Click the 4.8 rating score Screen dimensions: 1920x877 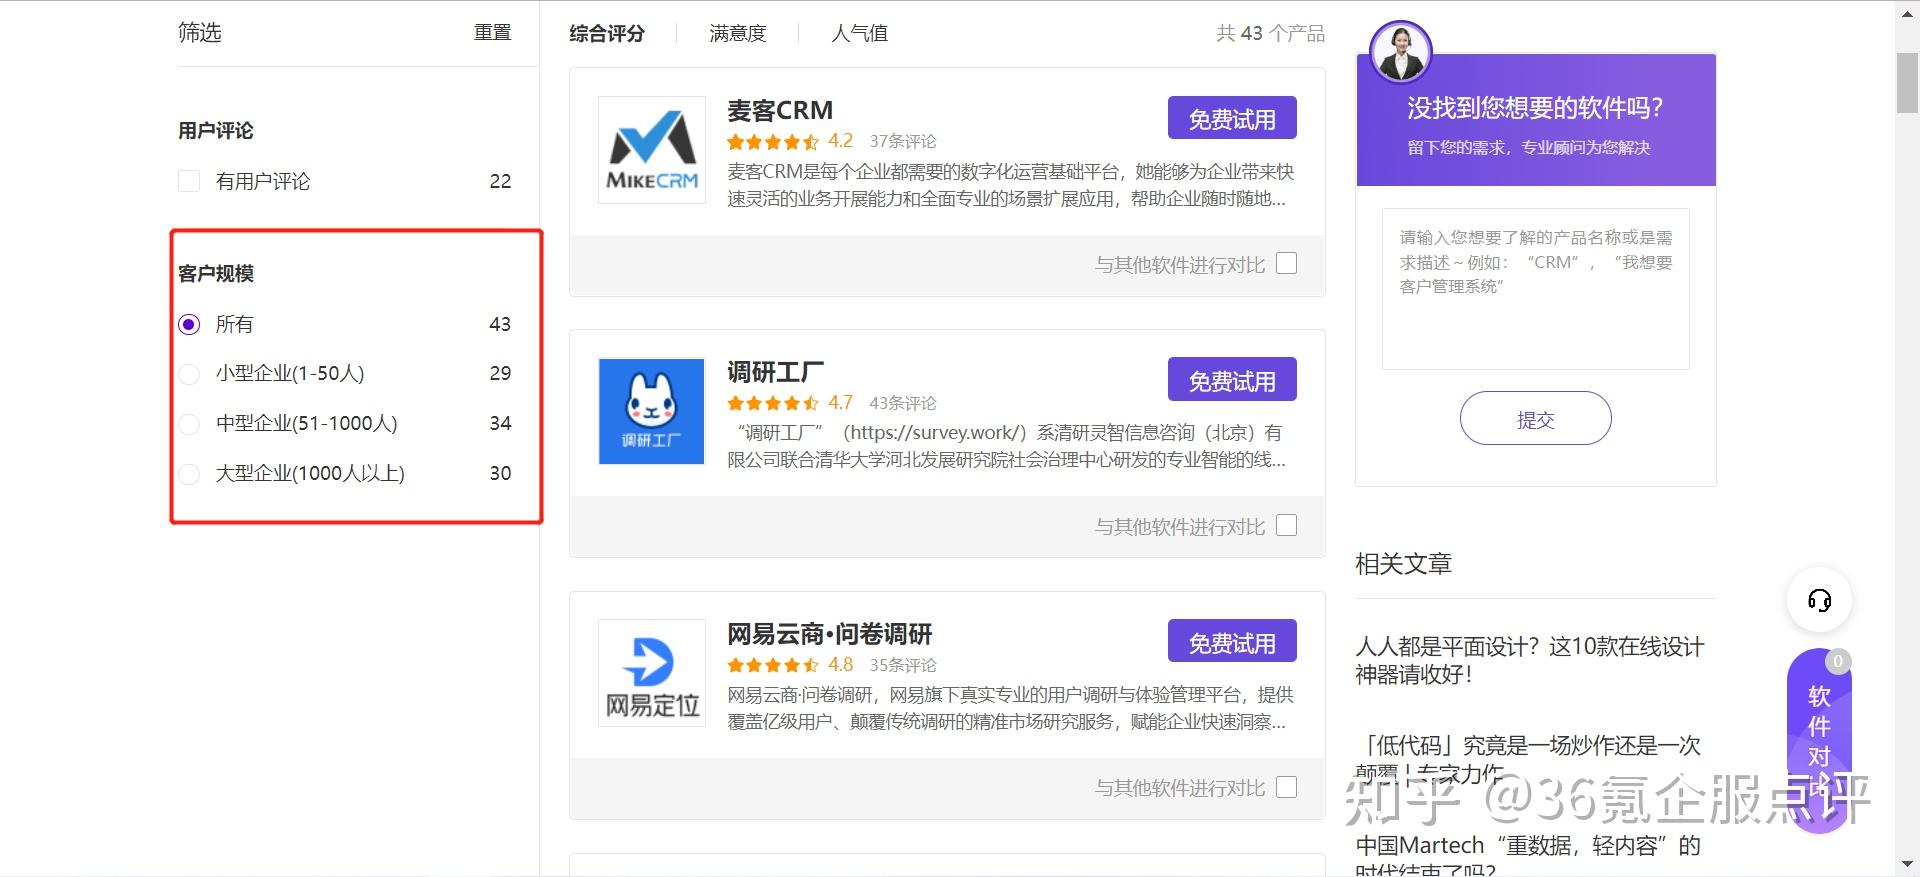840,665
